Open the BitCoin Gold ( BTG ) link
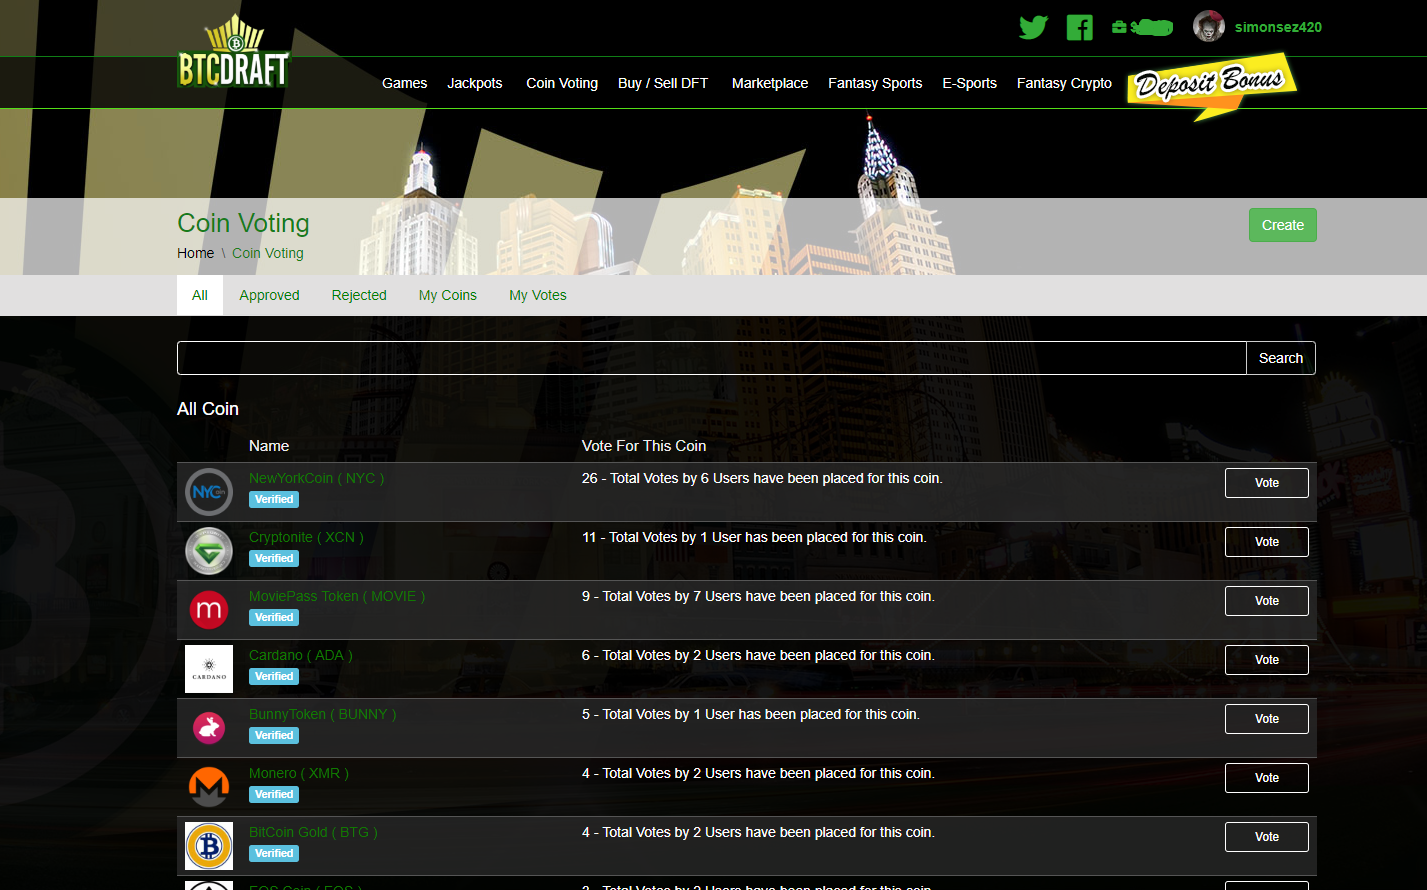This screenshot has height=890, width=1427. (313, 832)
